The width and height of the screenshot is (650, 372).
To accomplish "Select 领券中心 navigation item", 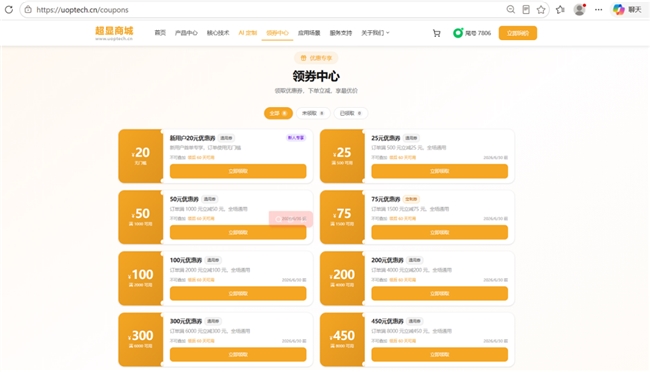I will tap(277, 33).
